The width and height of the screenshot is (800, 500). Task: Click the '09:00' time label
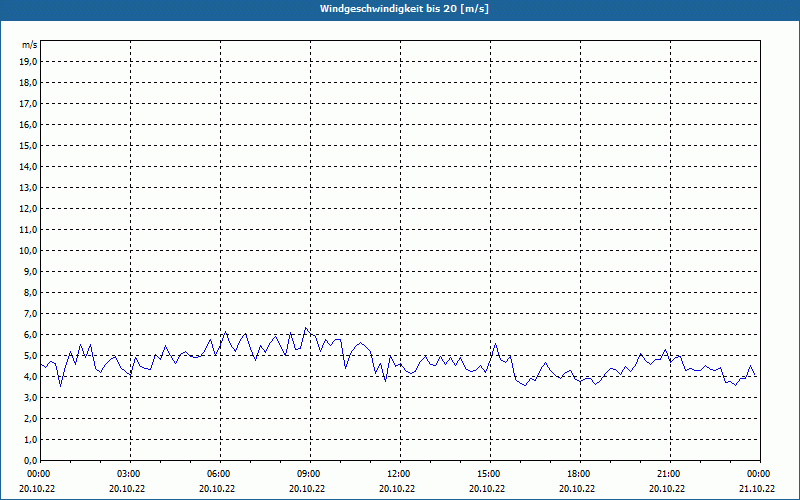[311, 474]
